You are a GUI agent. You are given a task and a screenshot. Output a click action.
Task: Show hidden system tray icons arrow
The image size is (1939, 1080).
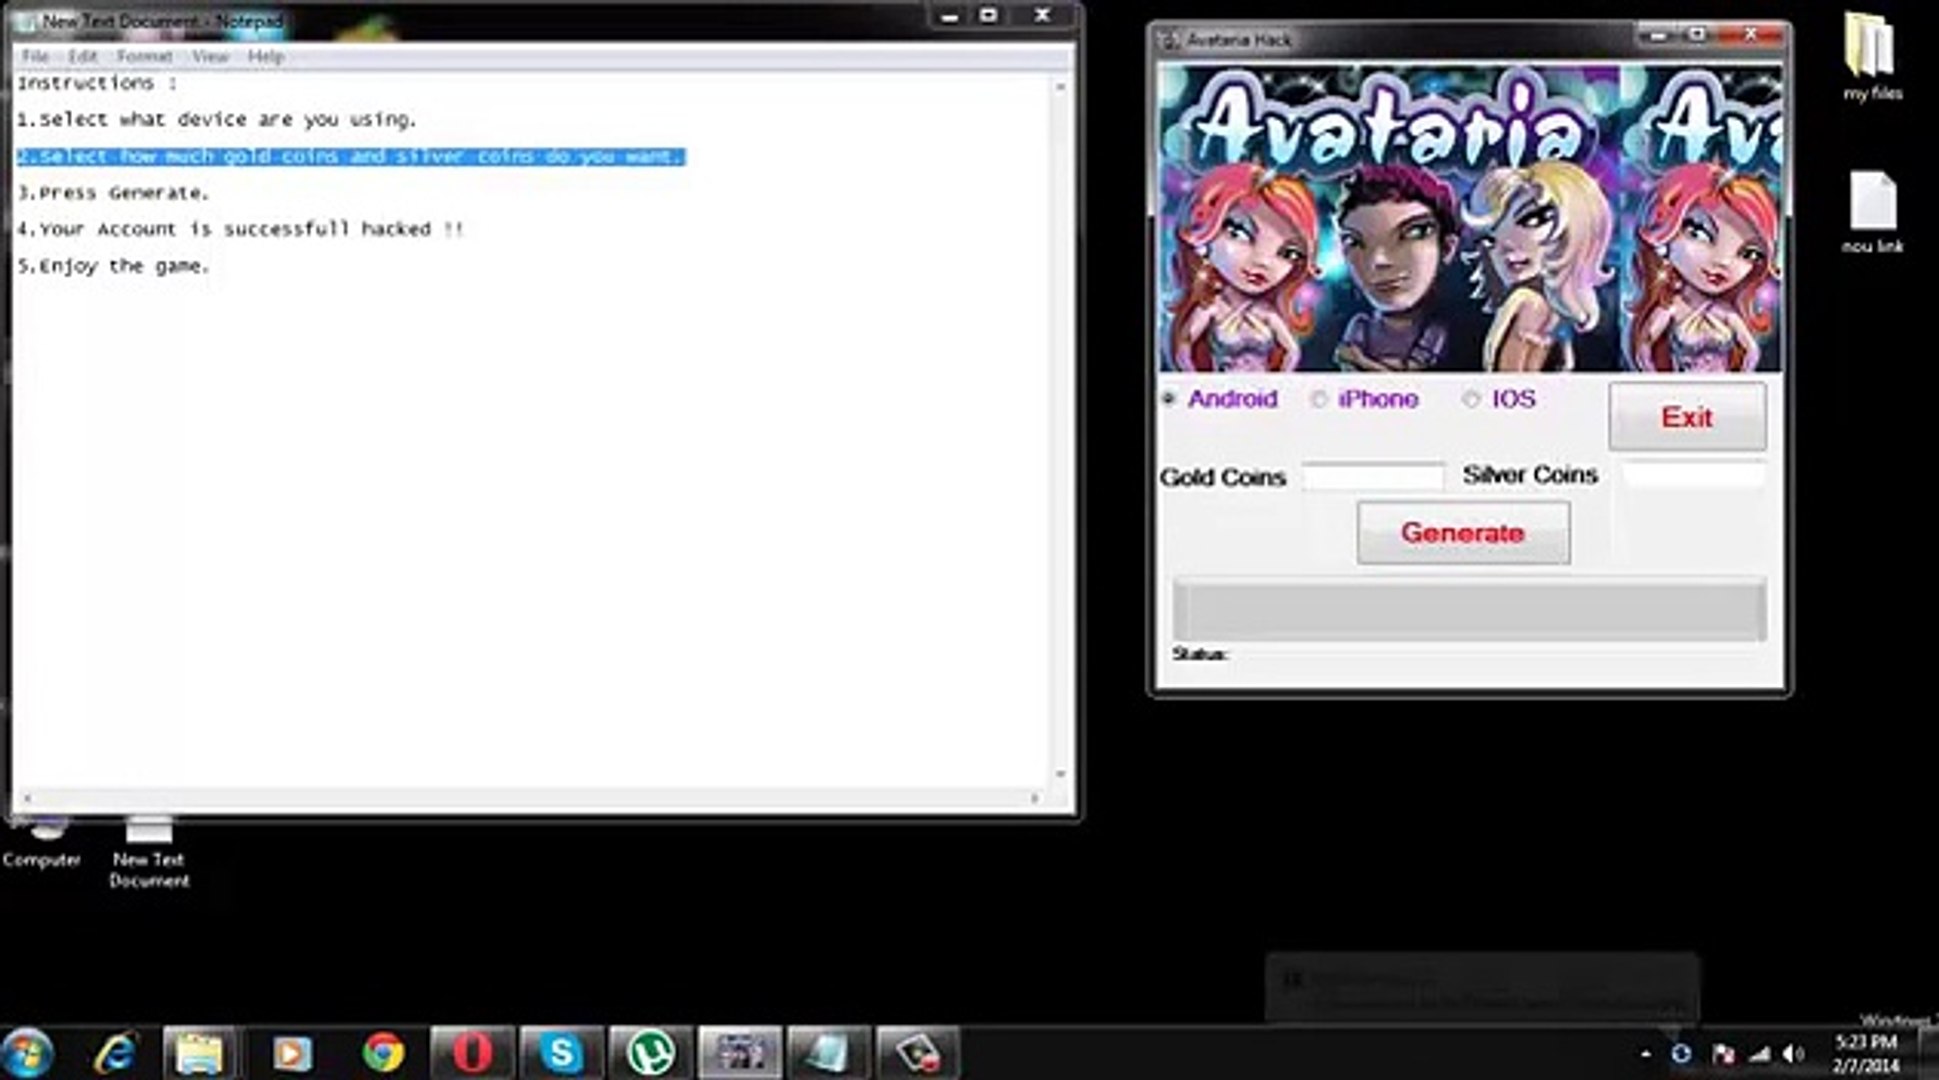click(x=1646, y=1053)
